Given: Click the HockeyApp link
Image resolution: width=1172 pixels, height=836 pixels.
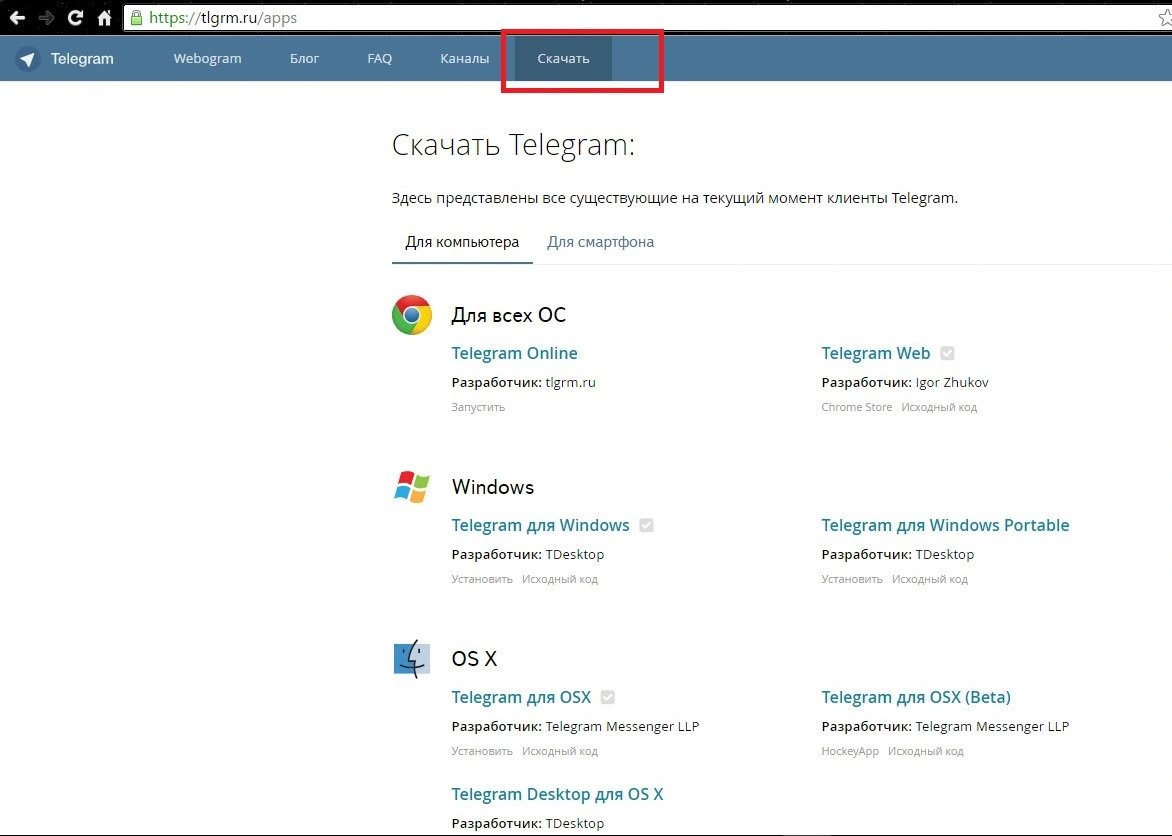Looking at the screenshot, I should click(850, 751).
